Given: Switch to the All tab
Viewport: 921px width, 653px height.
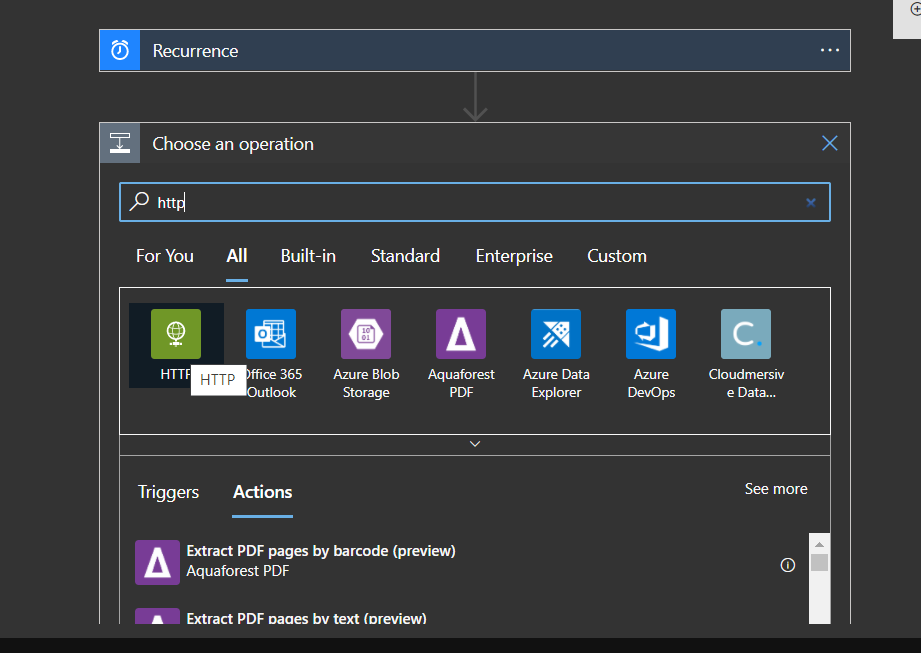Looking at the screenshot, I should [237, 256].
